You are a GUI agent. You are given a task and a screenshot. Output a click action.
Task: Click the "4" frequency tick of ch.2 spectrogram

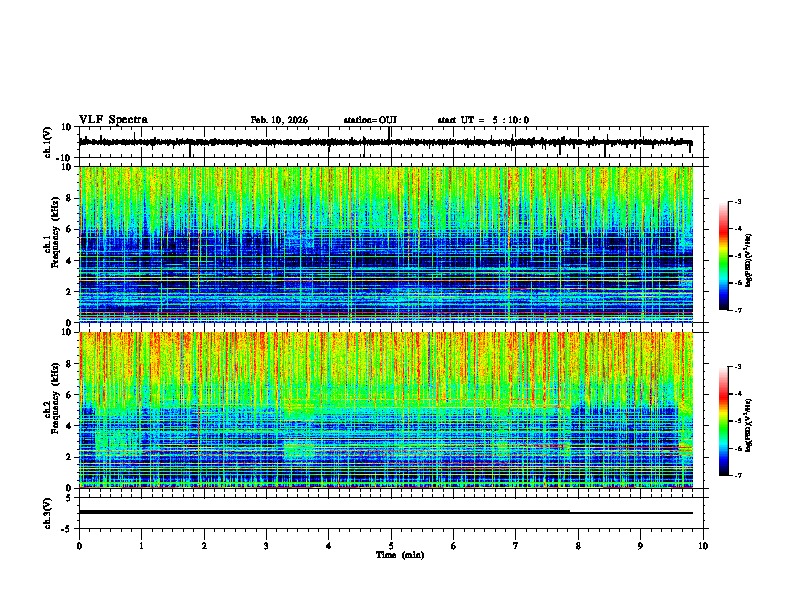69,426
